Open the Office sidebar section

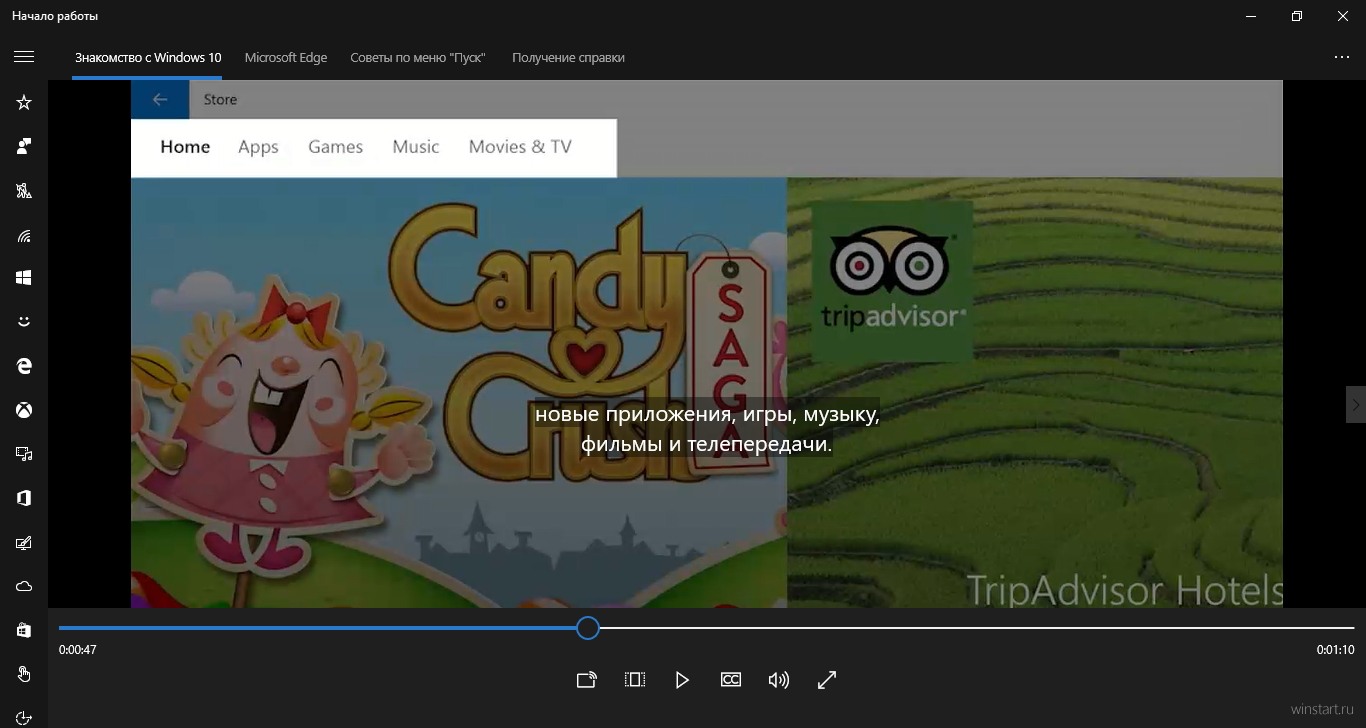click(24, 498)
